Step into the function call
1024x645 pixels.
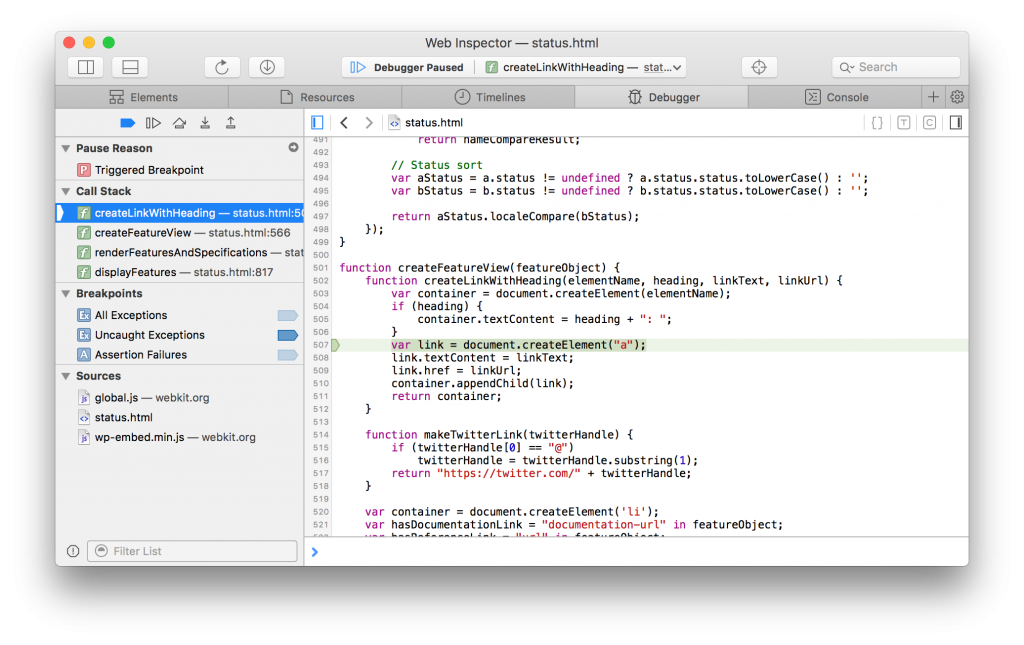(x=204, y=122)
